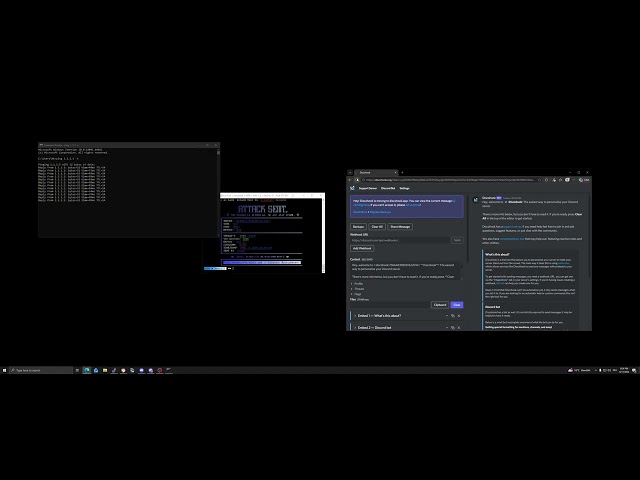This screenshot has width=640, height=480.
Task: Move Embed 1 down with its arrow icon
Action: pos(447,316)
